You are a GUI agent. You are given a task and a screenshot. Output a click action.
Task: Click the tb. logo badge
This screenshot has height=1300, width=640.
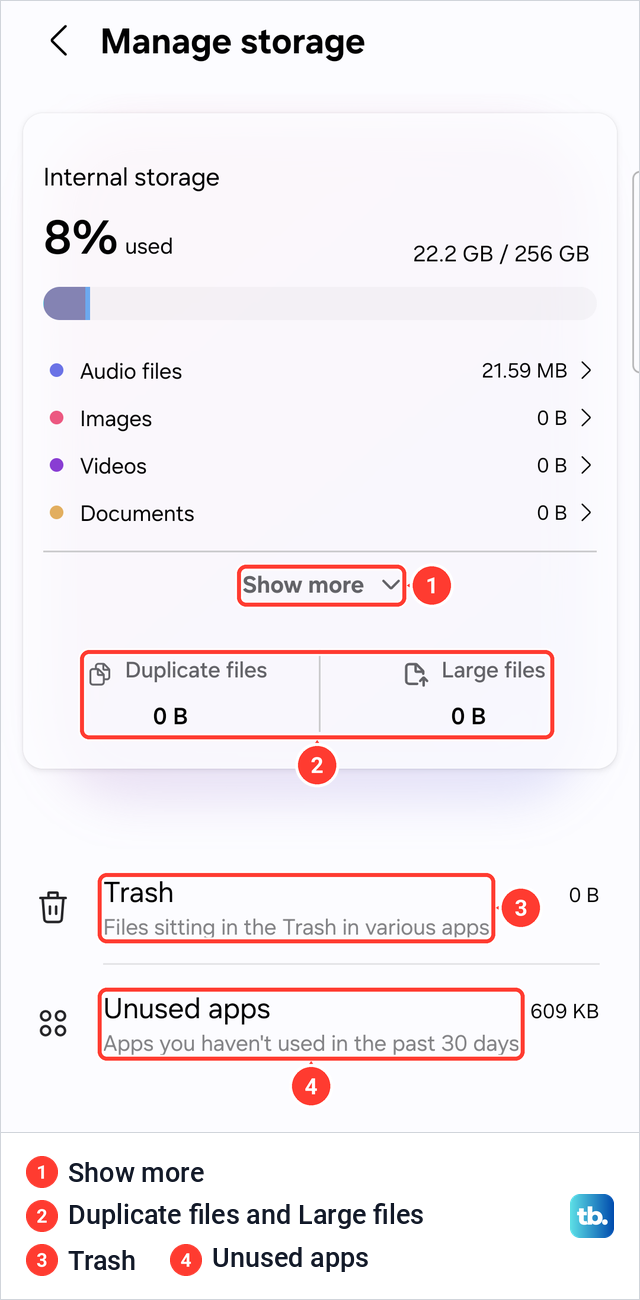(591, 1216)
